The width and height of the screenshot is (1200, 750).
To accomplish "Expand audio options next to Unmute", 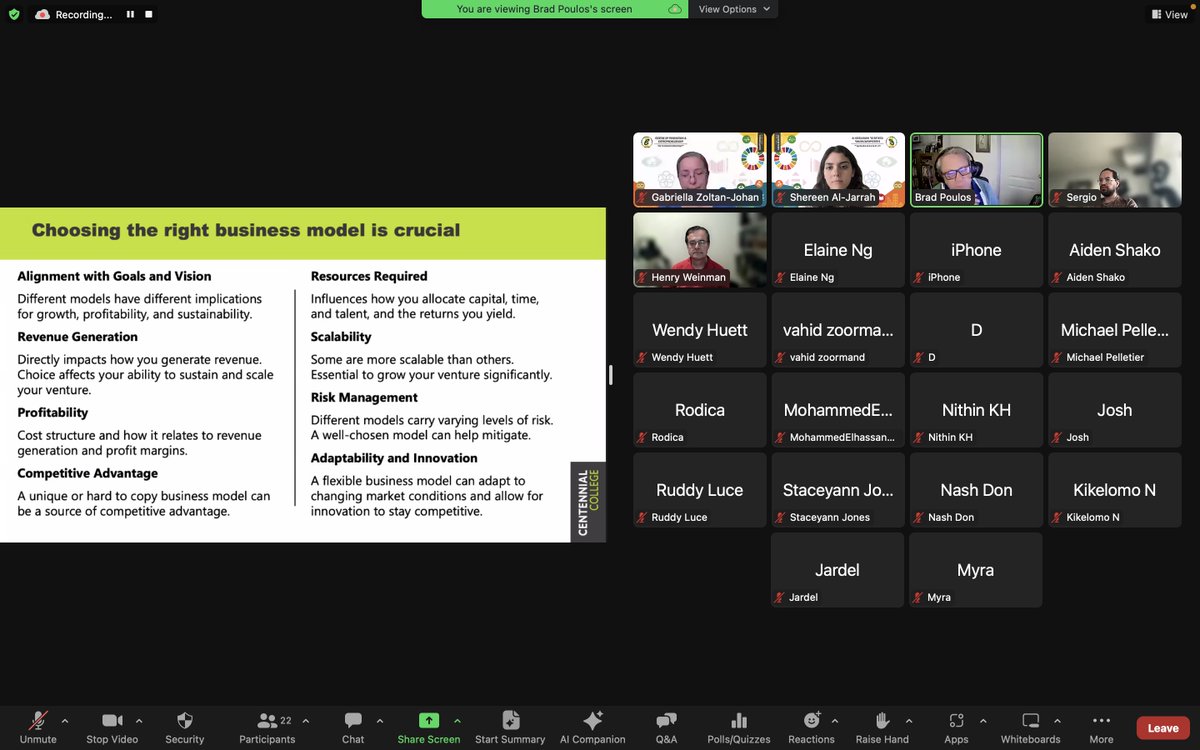I will (x=65, y=720).
